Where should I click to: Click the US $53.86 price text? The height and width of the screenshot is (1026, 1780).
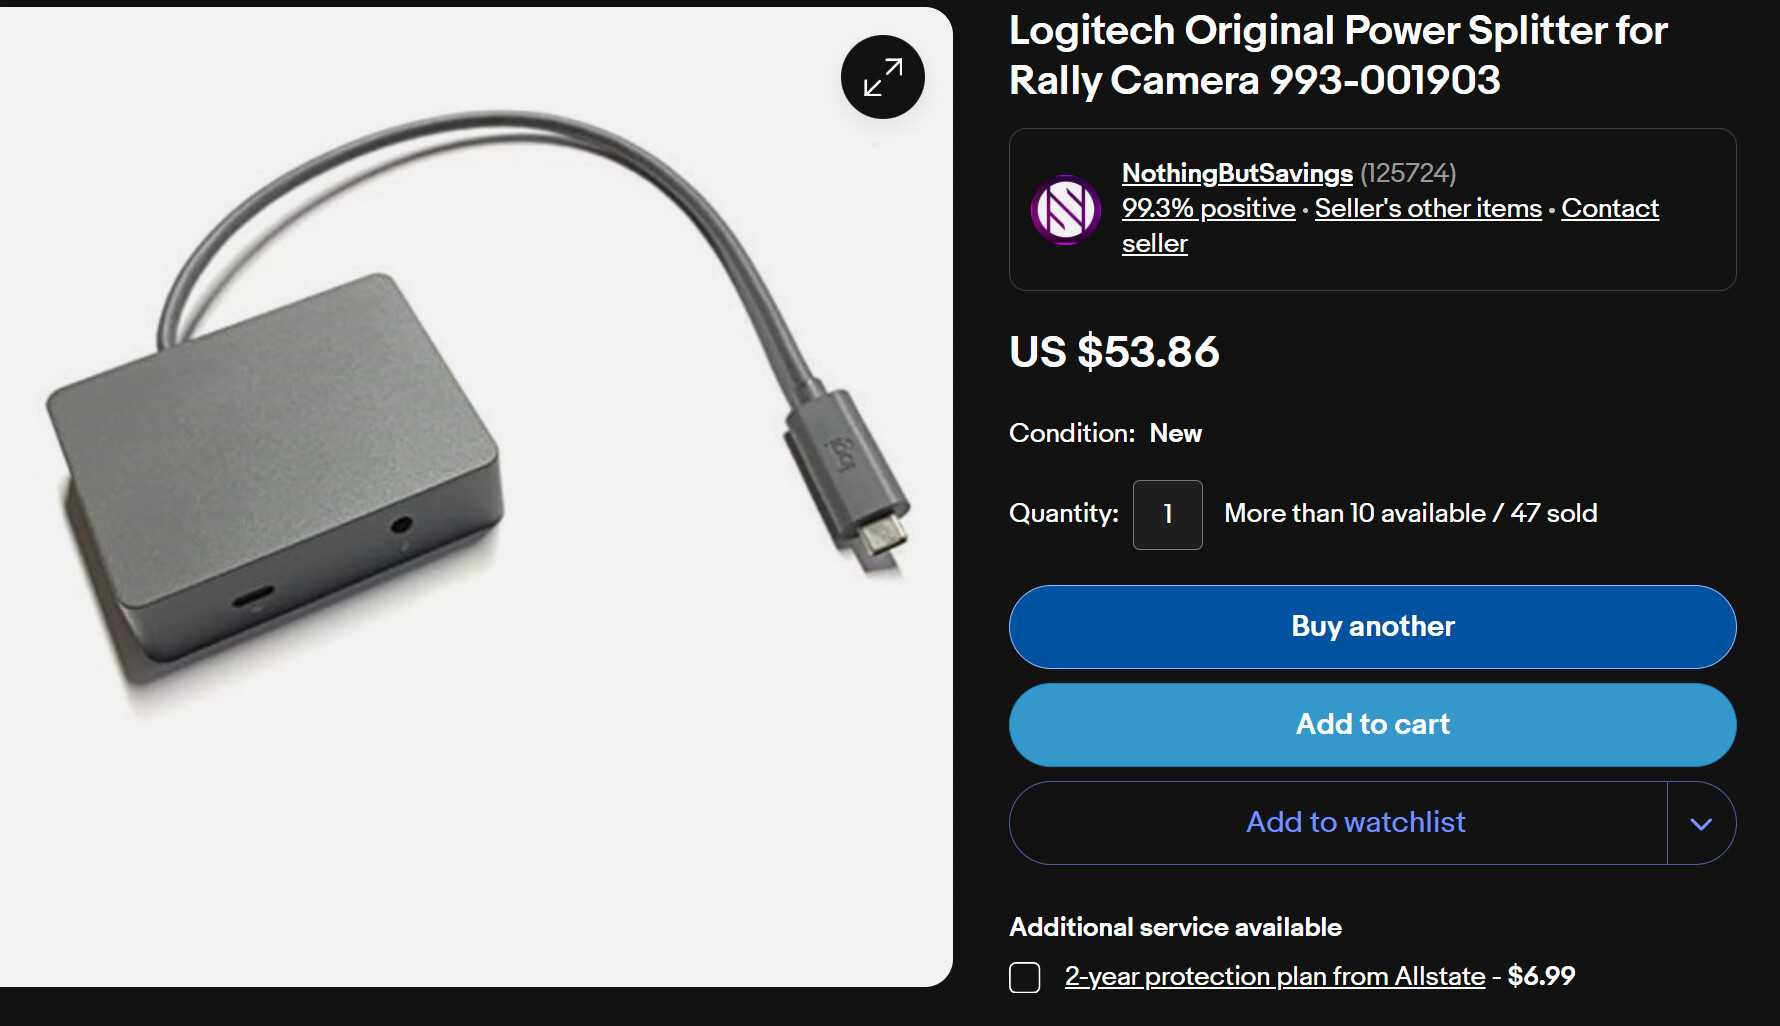point(1113,352)
